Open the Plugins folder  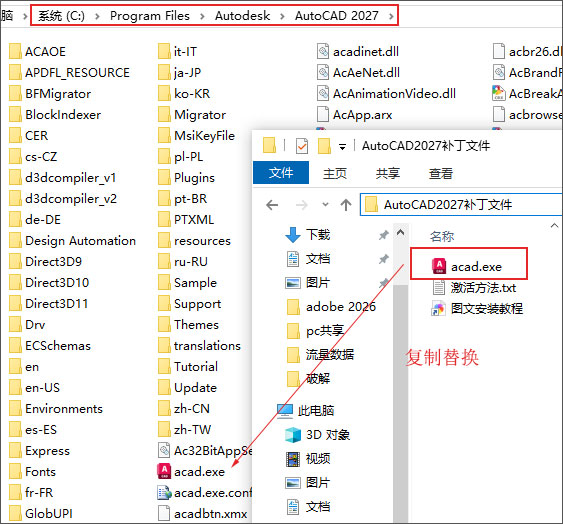[186, 177]
